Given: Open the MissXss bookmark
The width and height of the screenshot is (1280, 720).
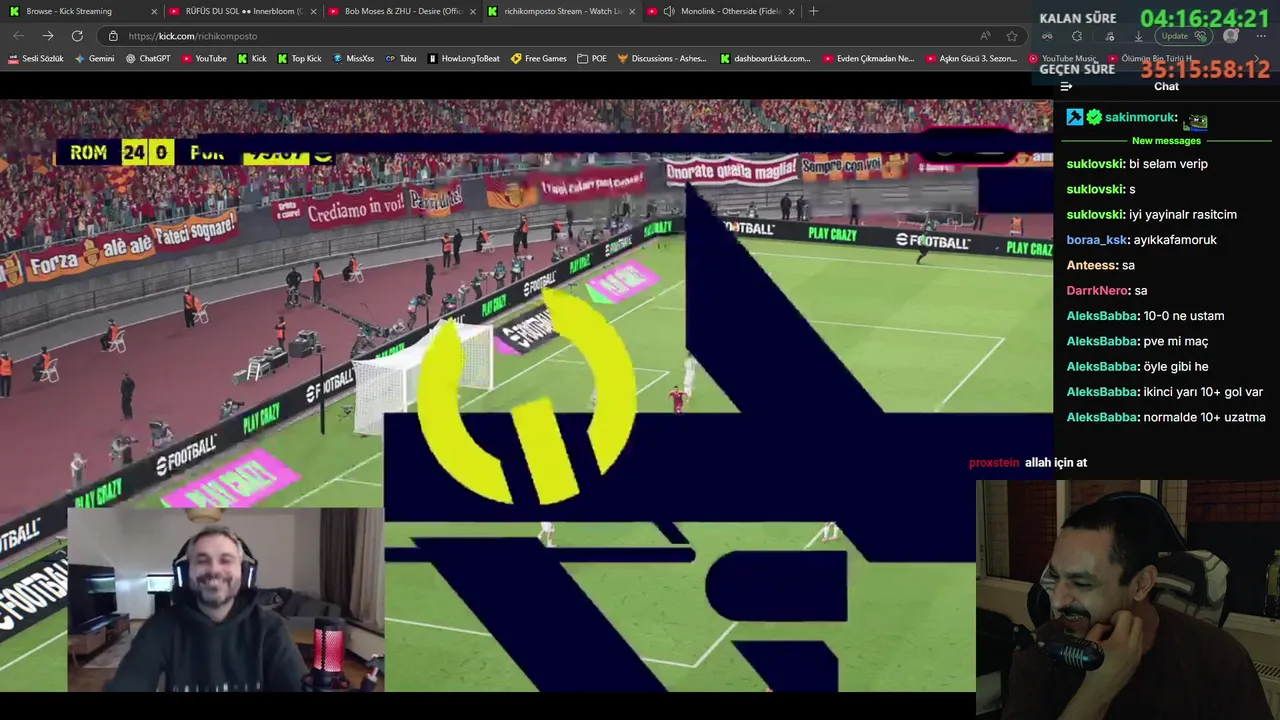Looking at the screenshot, I should coord(353,59).
